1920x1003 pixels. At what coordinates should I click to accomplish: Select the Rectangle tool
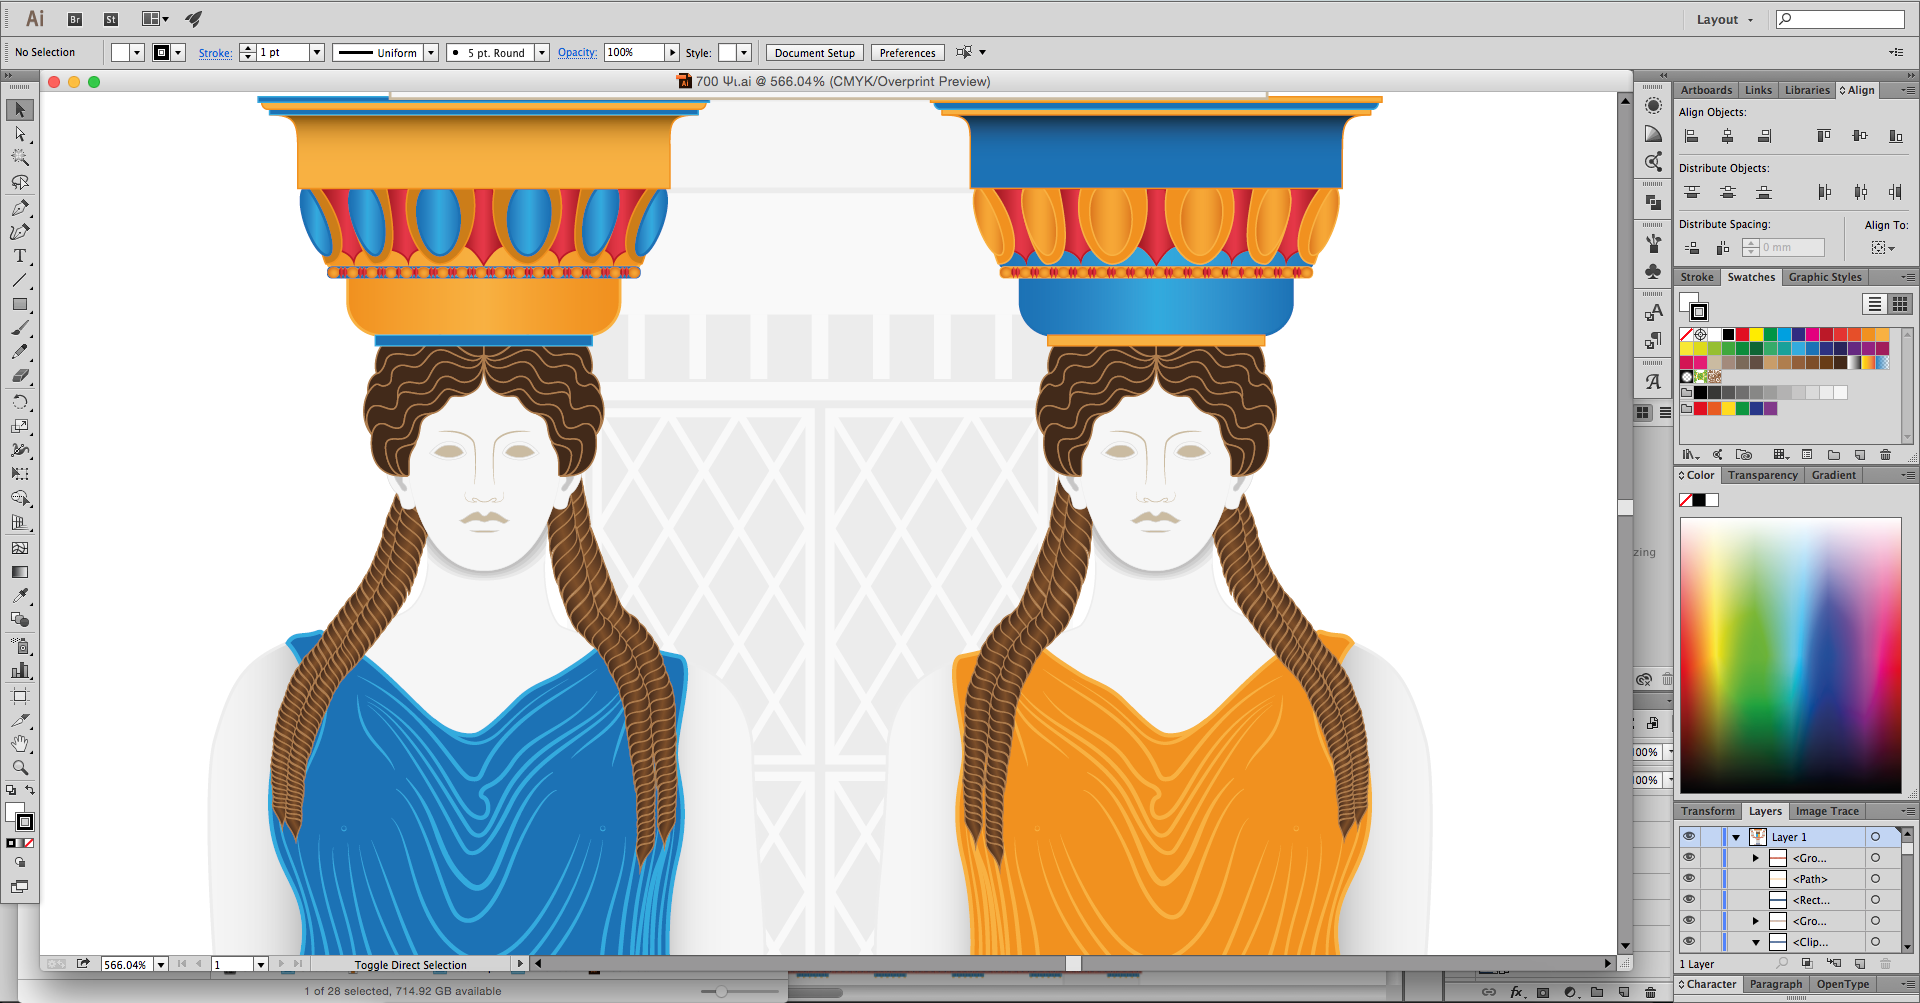[20, 304]
